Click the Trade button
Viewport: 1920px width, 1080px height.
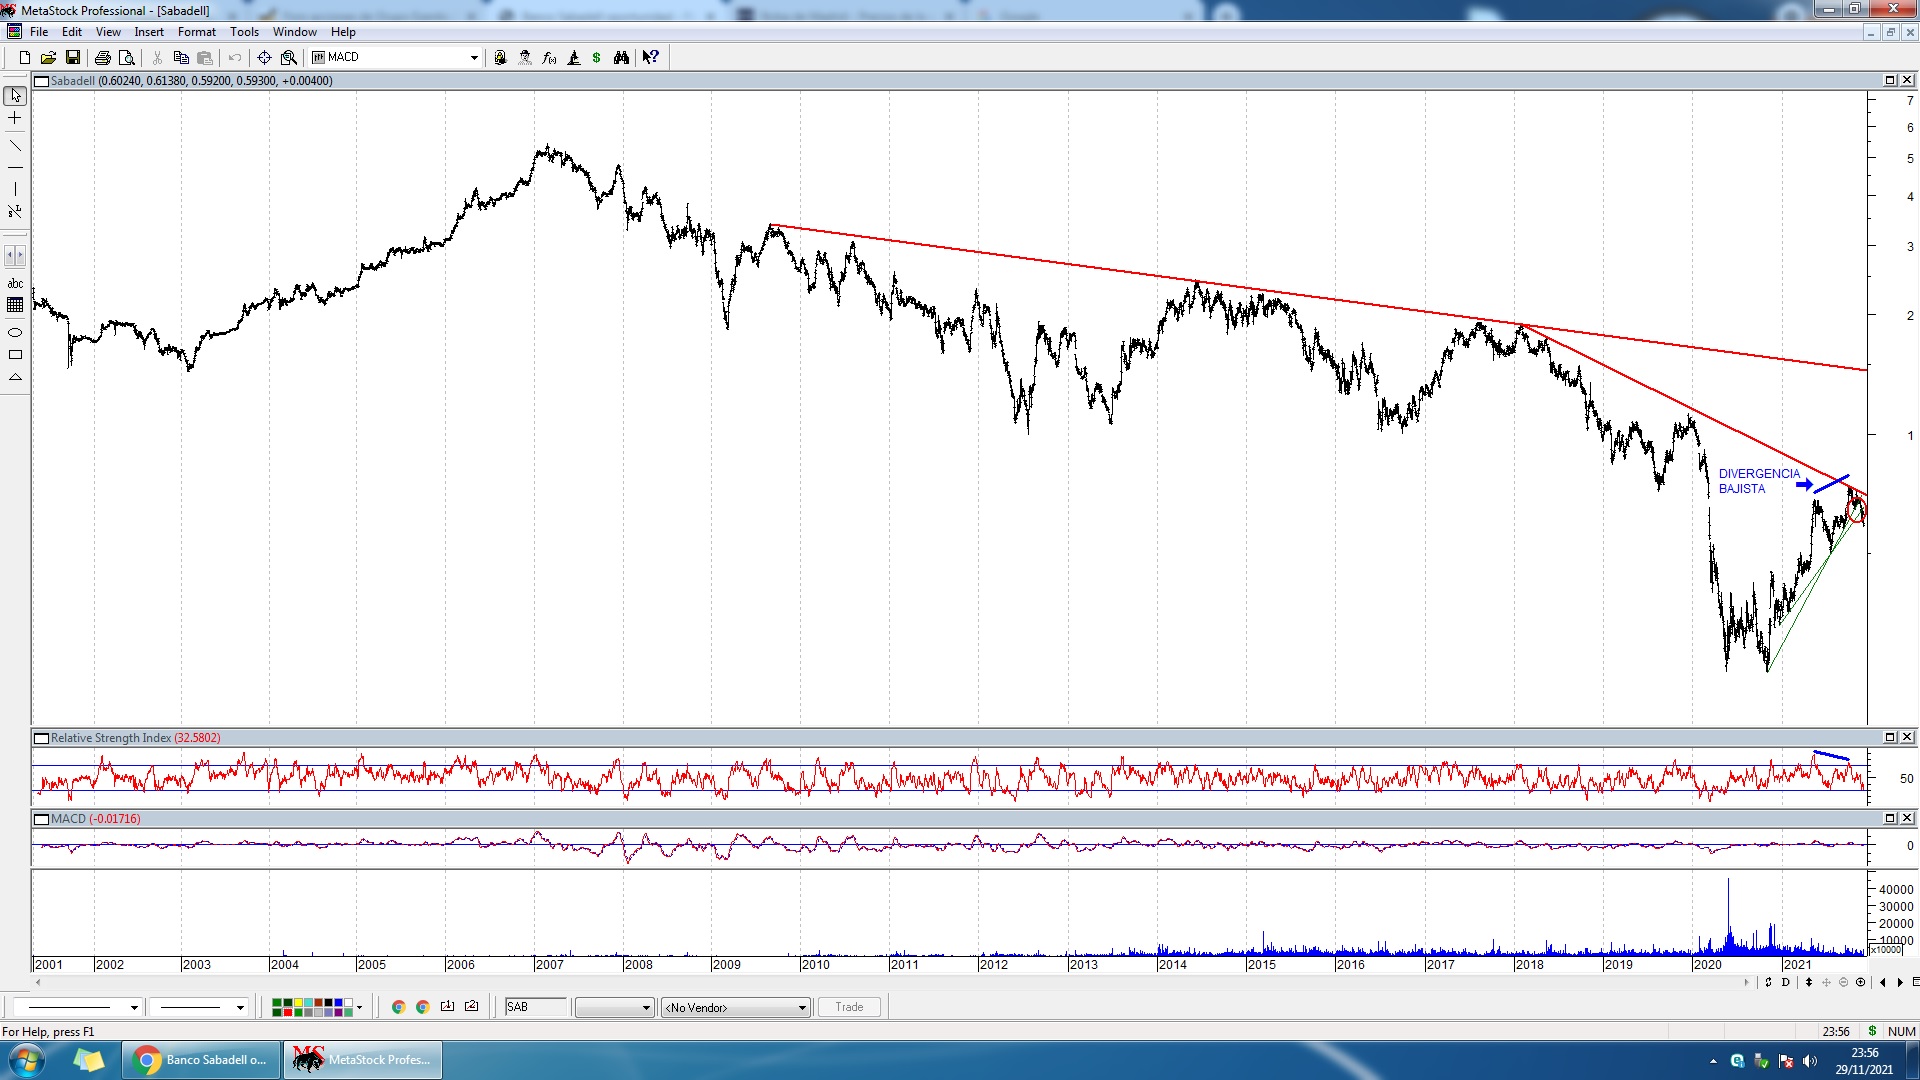[x=849, y=1007]
